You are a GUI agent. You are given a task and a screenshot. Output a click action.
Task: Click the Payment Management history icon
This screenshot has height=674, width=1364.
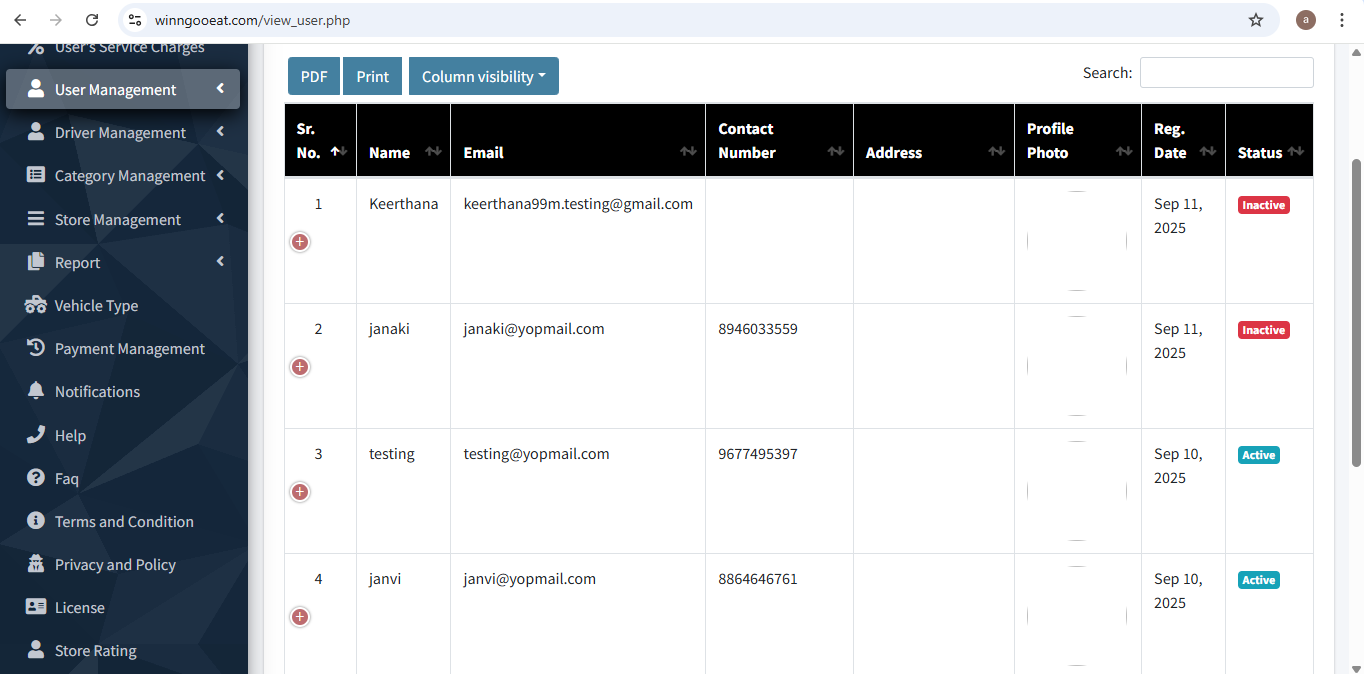tap(36, 348)
